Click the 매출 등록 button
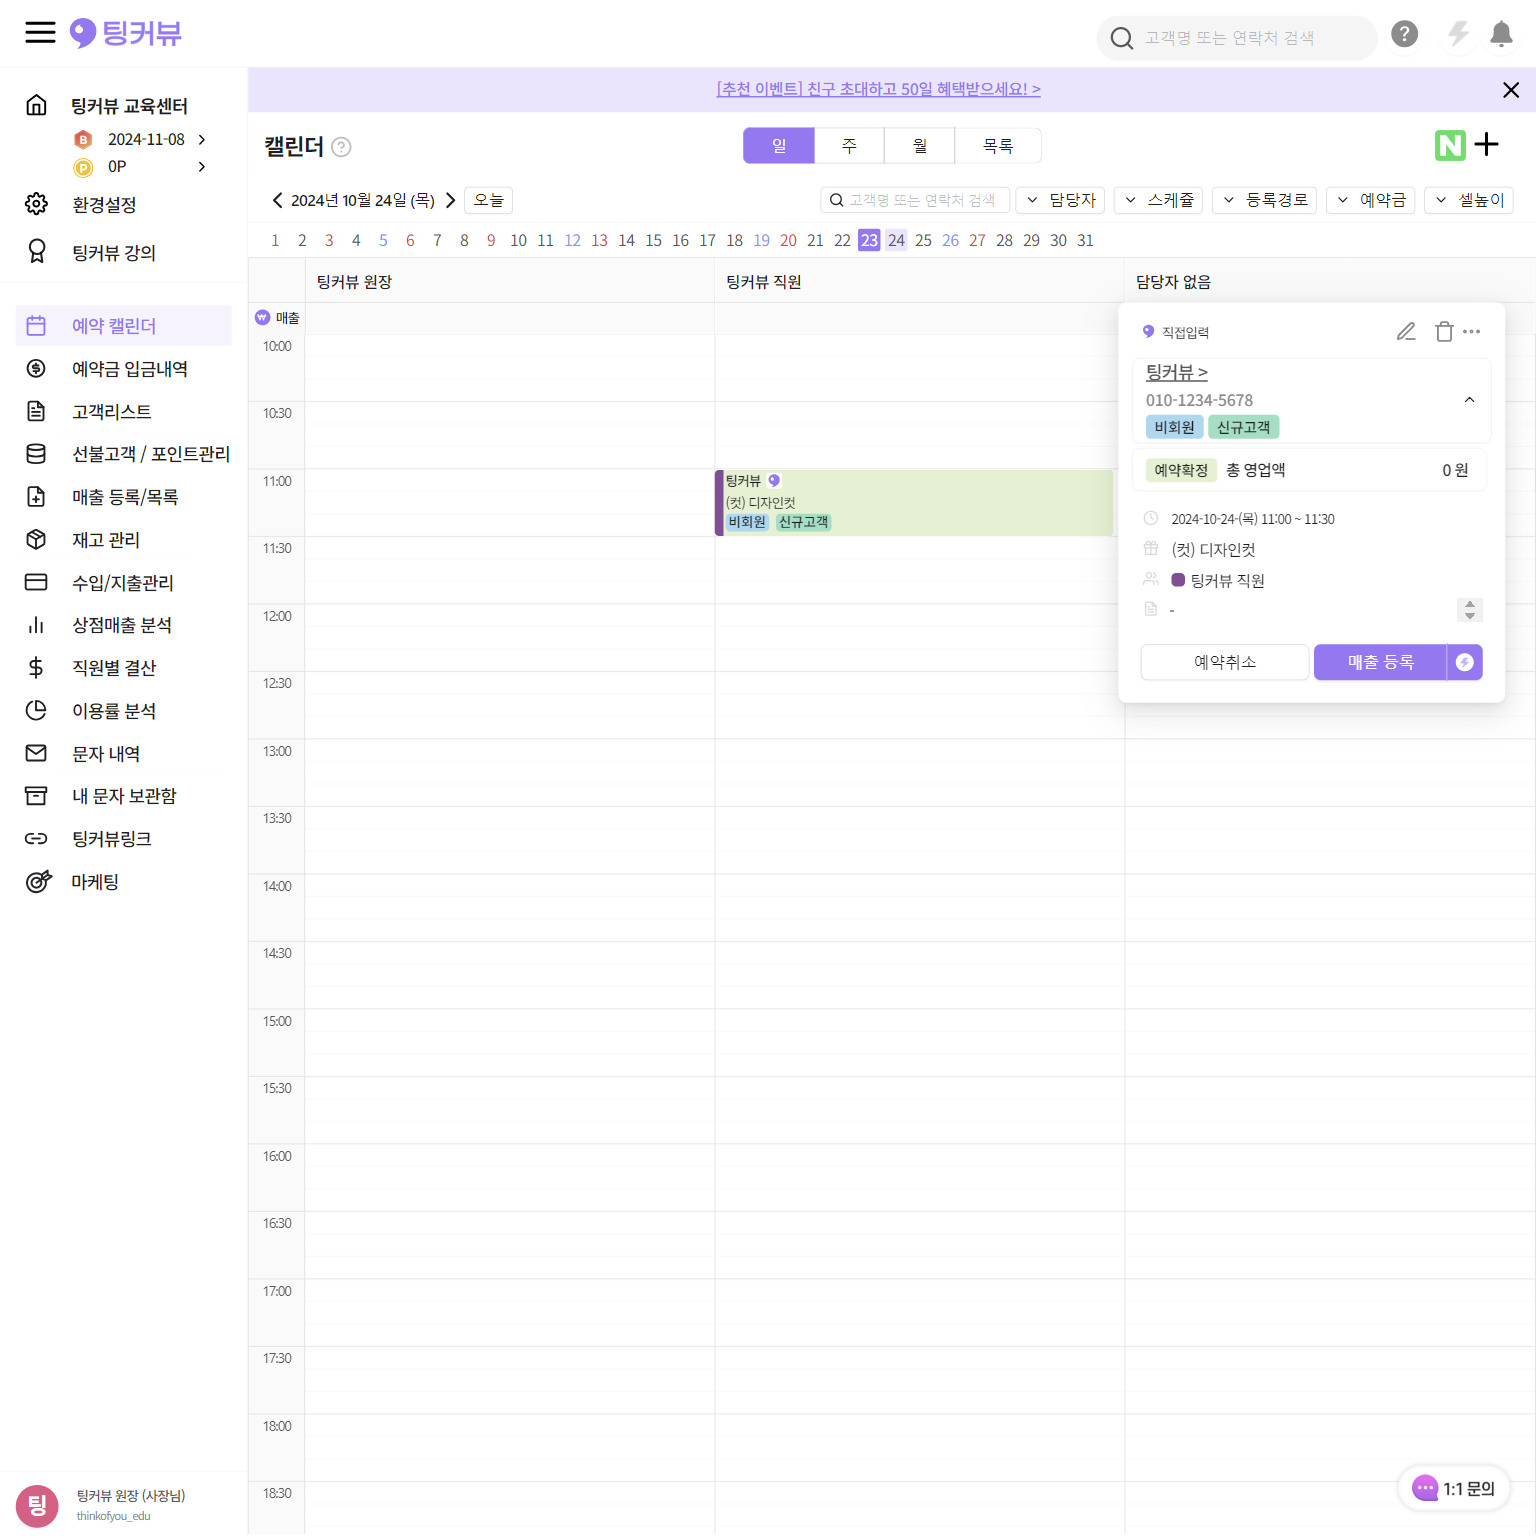The width and height of the screenshot is (1536, 1536). click(1380, 662)
